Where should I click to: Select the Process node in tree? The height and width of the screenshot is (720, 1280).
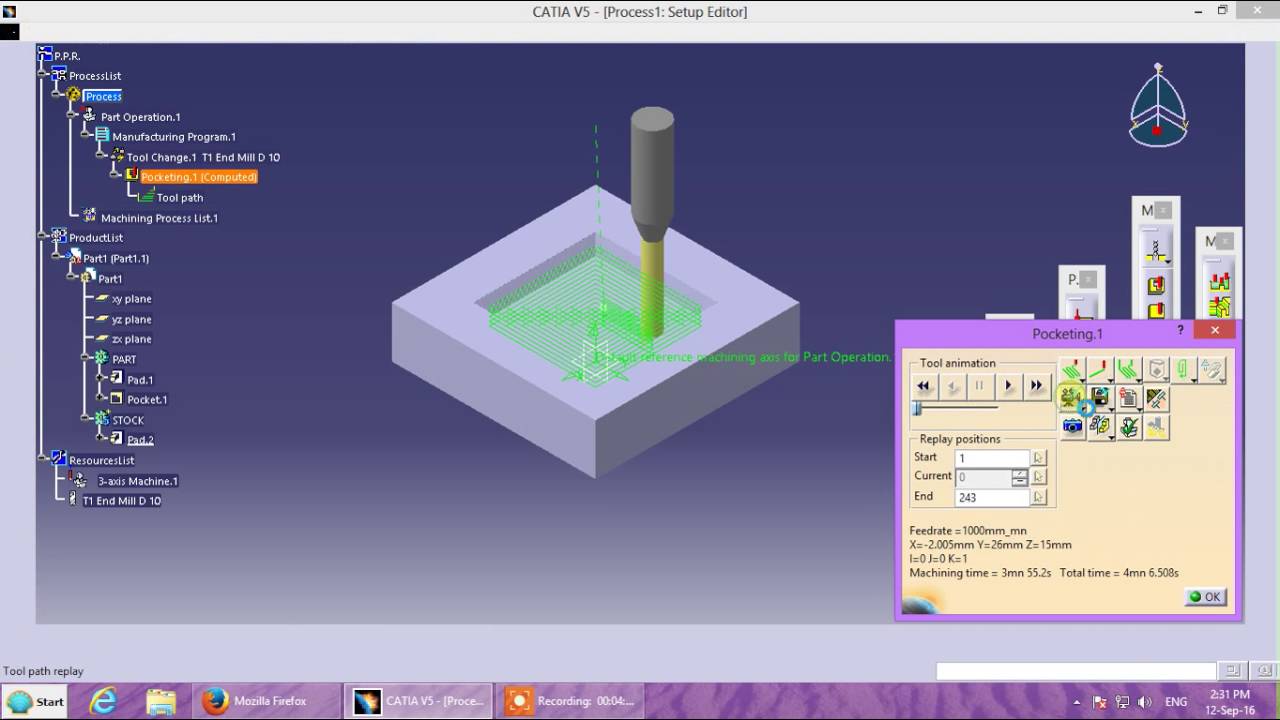coord(103,96)
